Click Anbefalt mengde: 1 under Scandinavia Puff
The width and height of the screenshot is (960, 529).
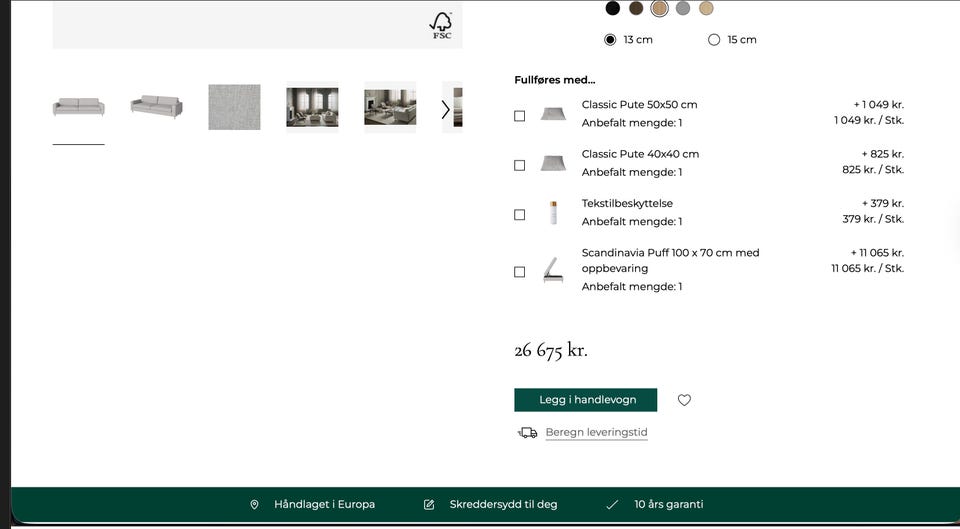[x=632, y=287]
